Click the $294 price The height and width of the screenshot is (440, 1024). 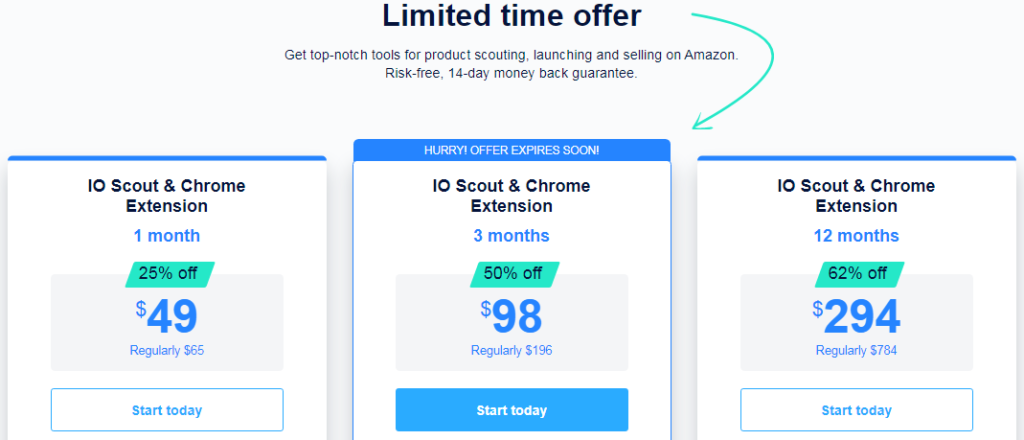coord(856,317)
